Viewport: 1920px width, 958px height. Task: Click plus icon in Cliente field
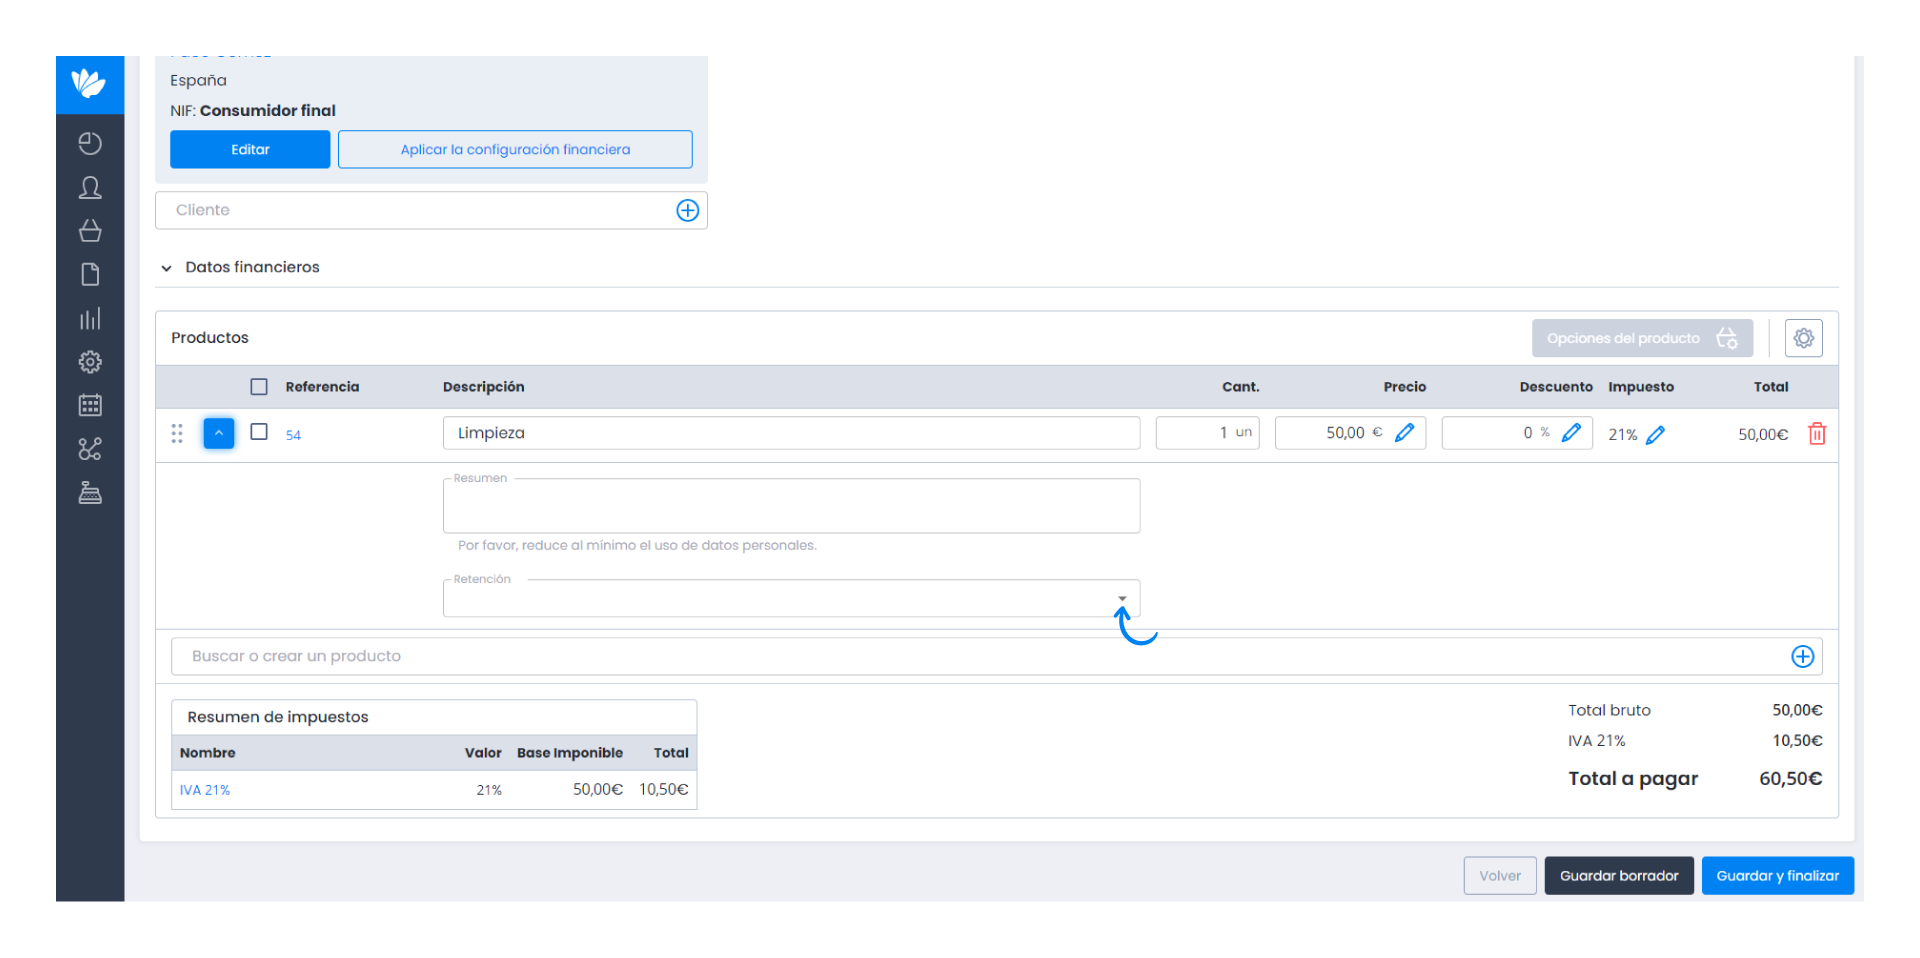(688, 210)
